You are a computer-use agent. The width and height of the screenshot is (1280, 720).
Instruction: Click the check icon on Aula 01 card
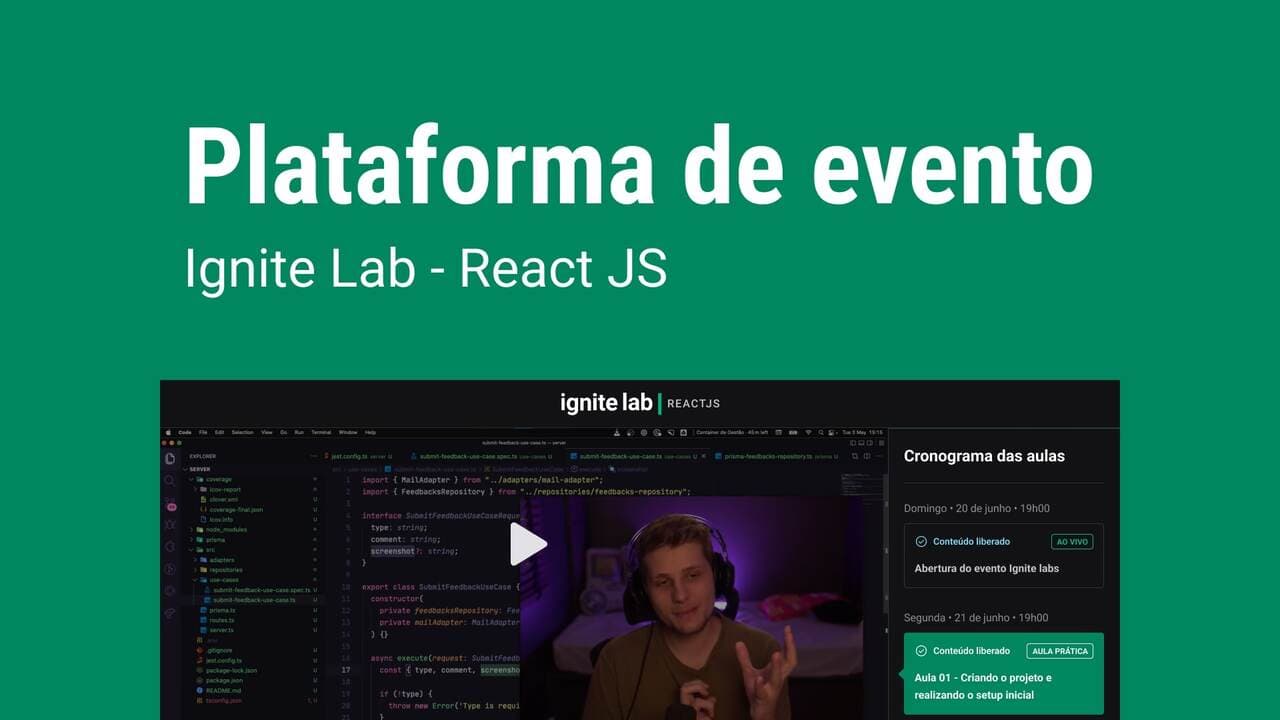point(921,651)
